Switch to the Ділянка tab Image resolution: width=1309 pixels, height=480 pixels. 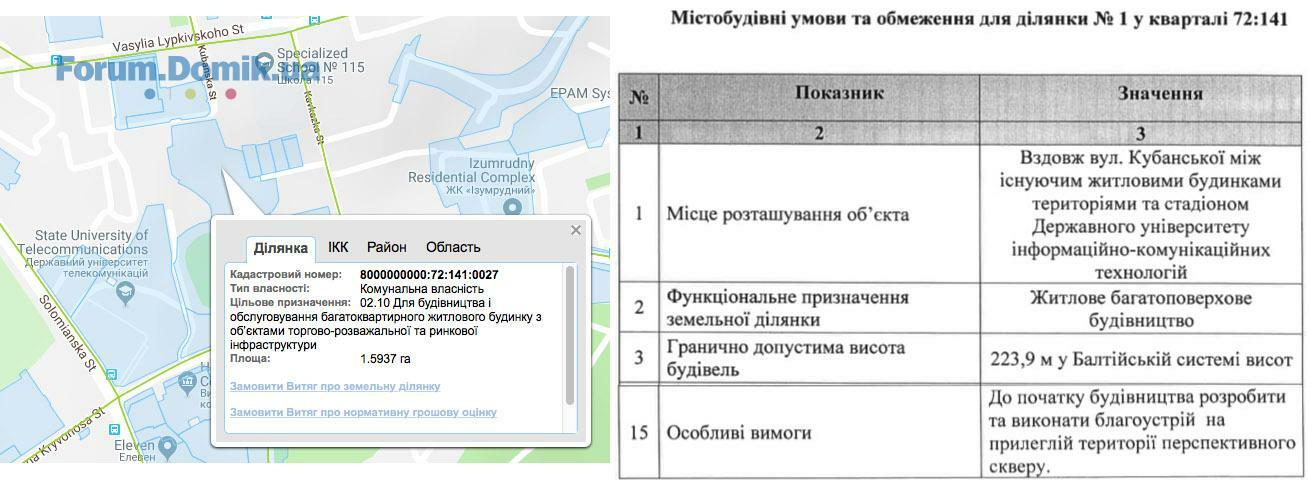click(x=281, y=248)
